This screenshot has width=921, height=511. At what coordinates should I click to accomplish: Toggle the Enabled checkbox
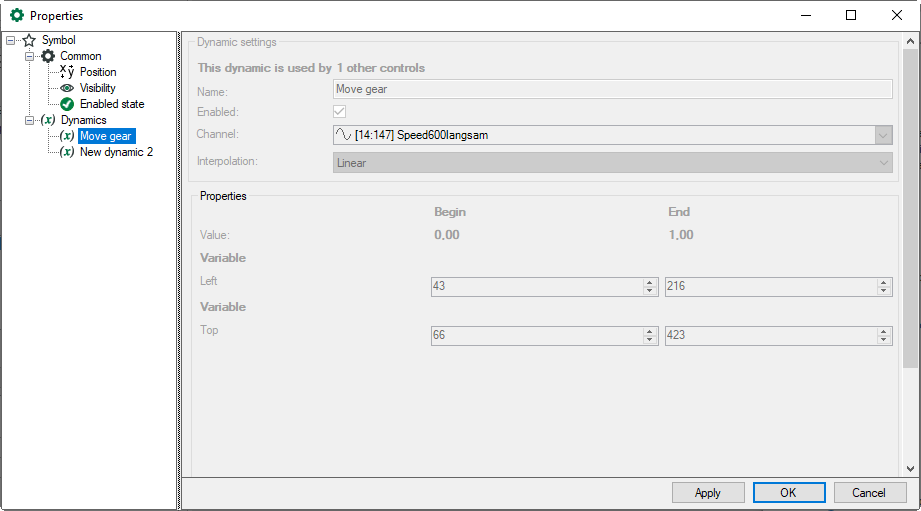[x=340, y=111]
